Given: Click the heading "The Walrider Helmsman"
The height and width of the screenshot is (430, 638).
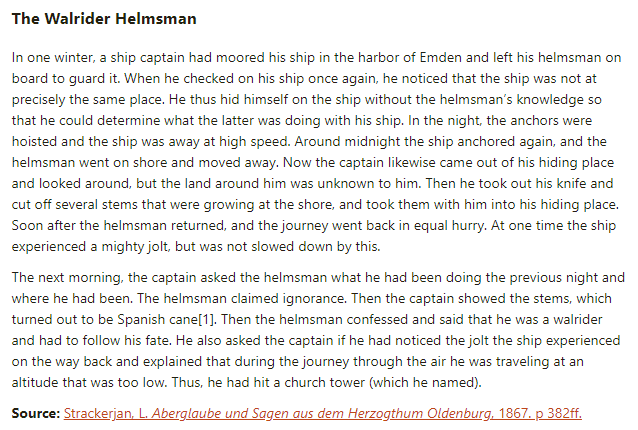Looking at the screenshot, I should coord(104,19).
